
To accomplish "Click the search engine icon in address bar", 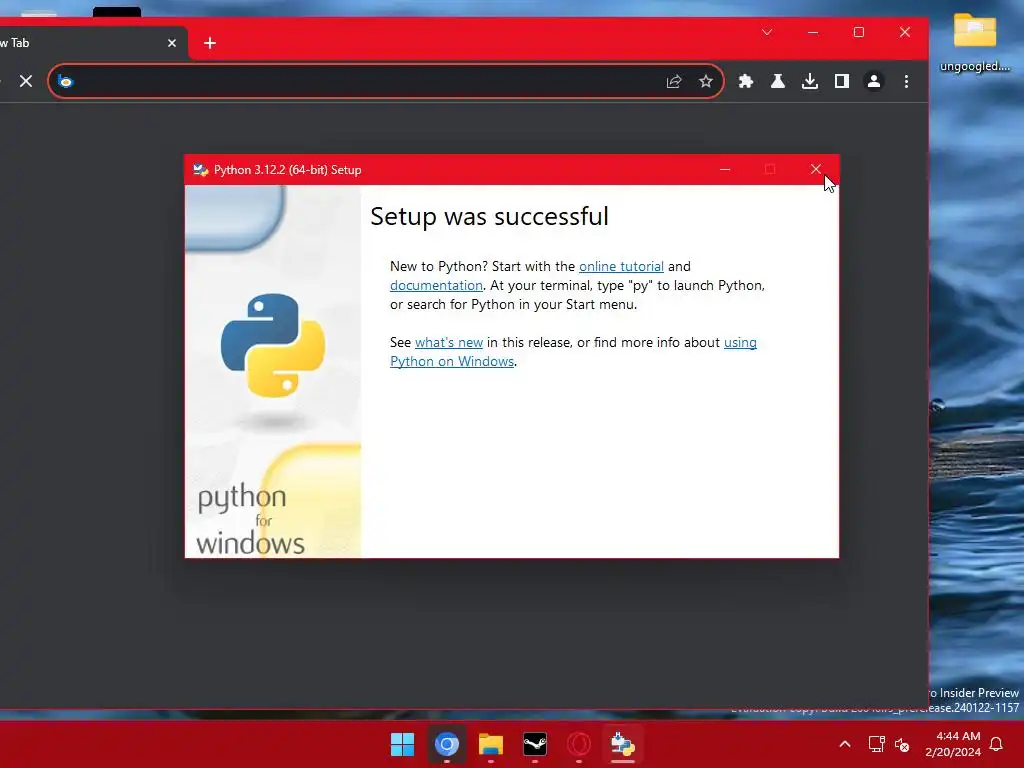I will [x=65, y=81].
